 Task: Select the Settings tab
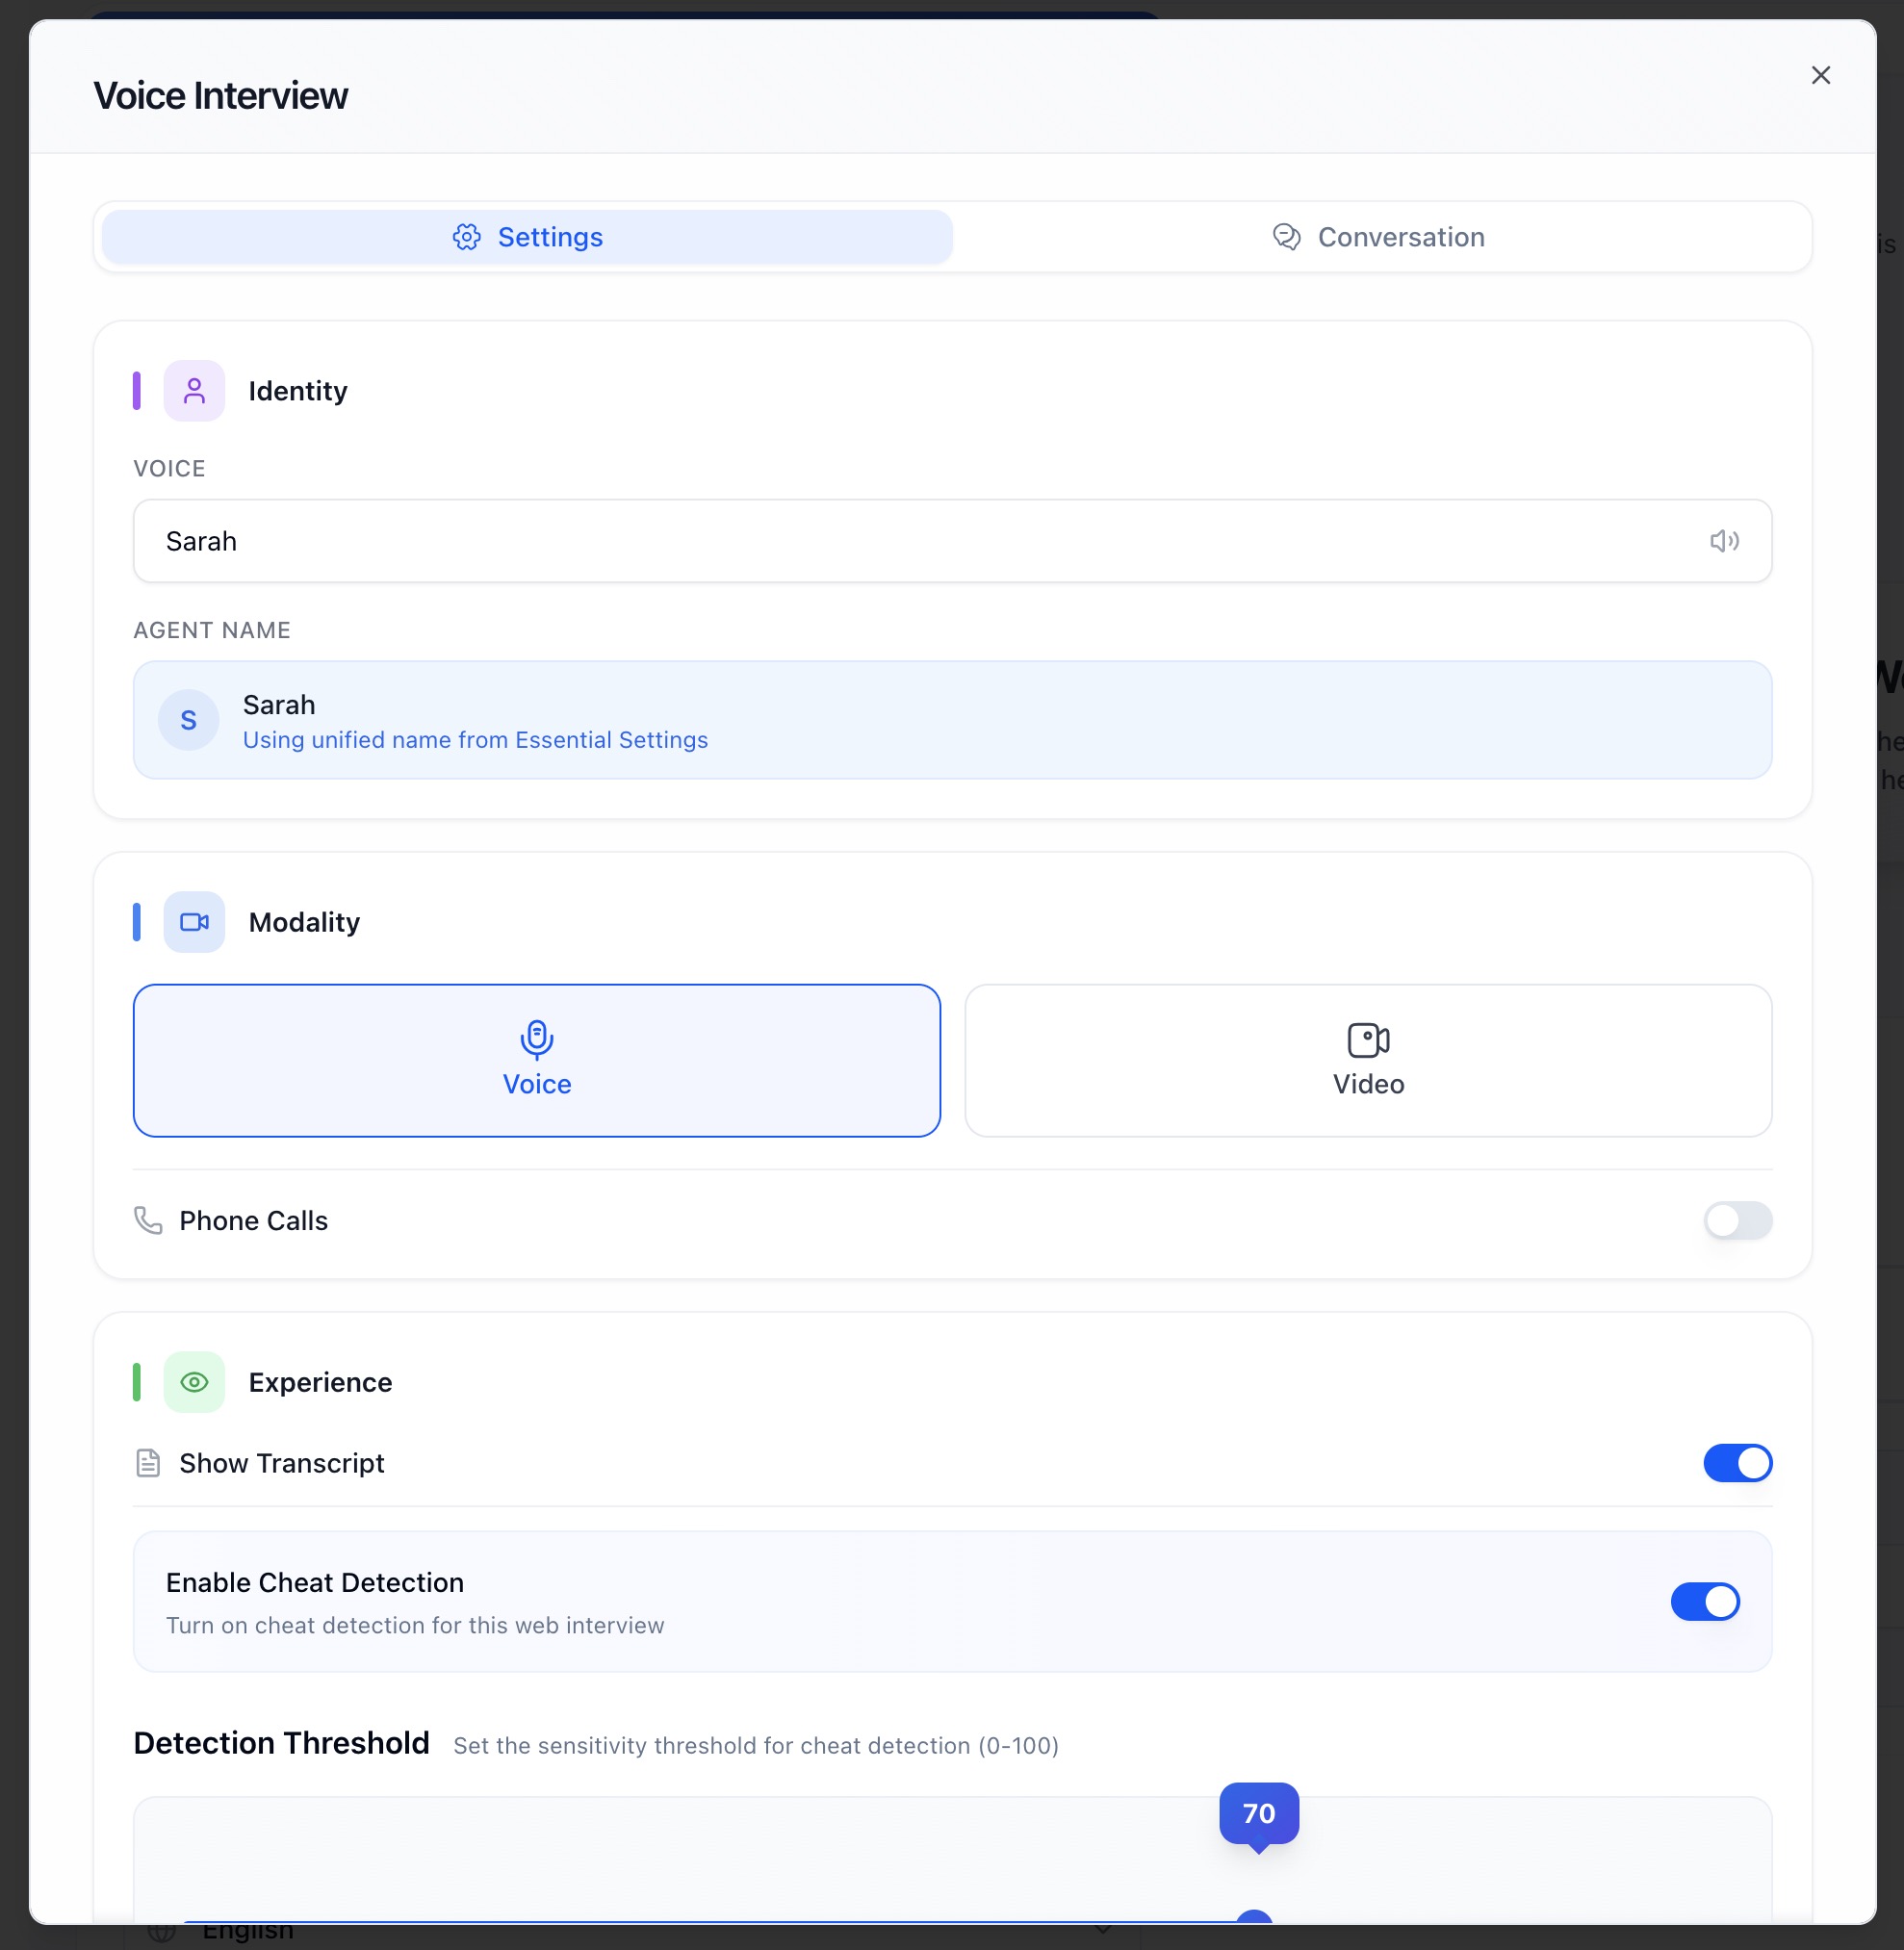[527, 237]
